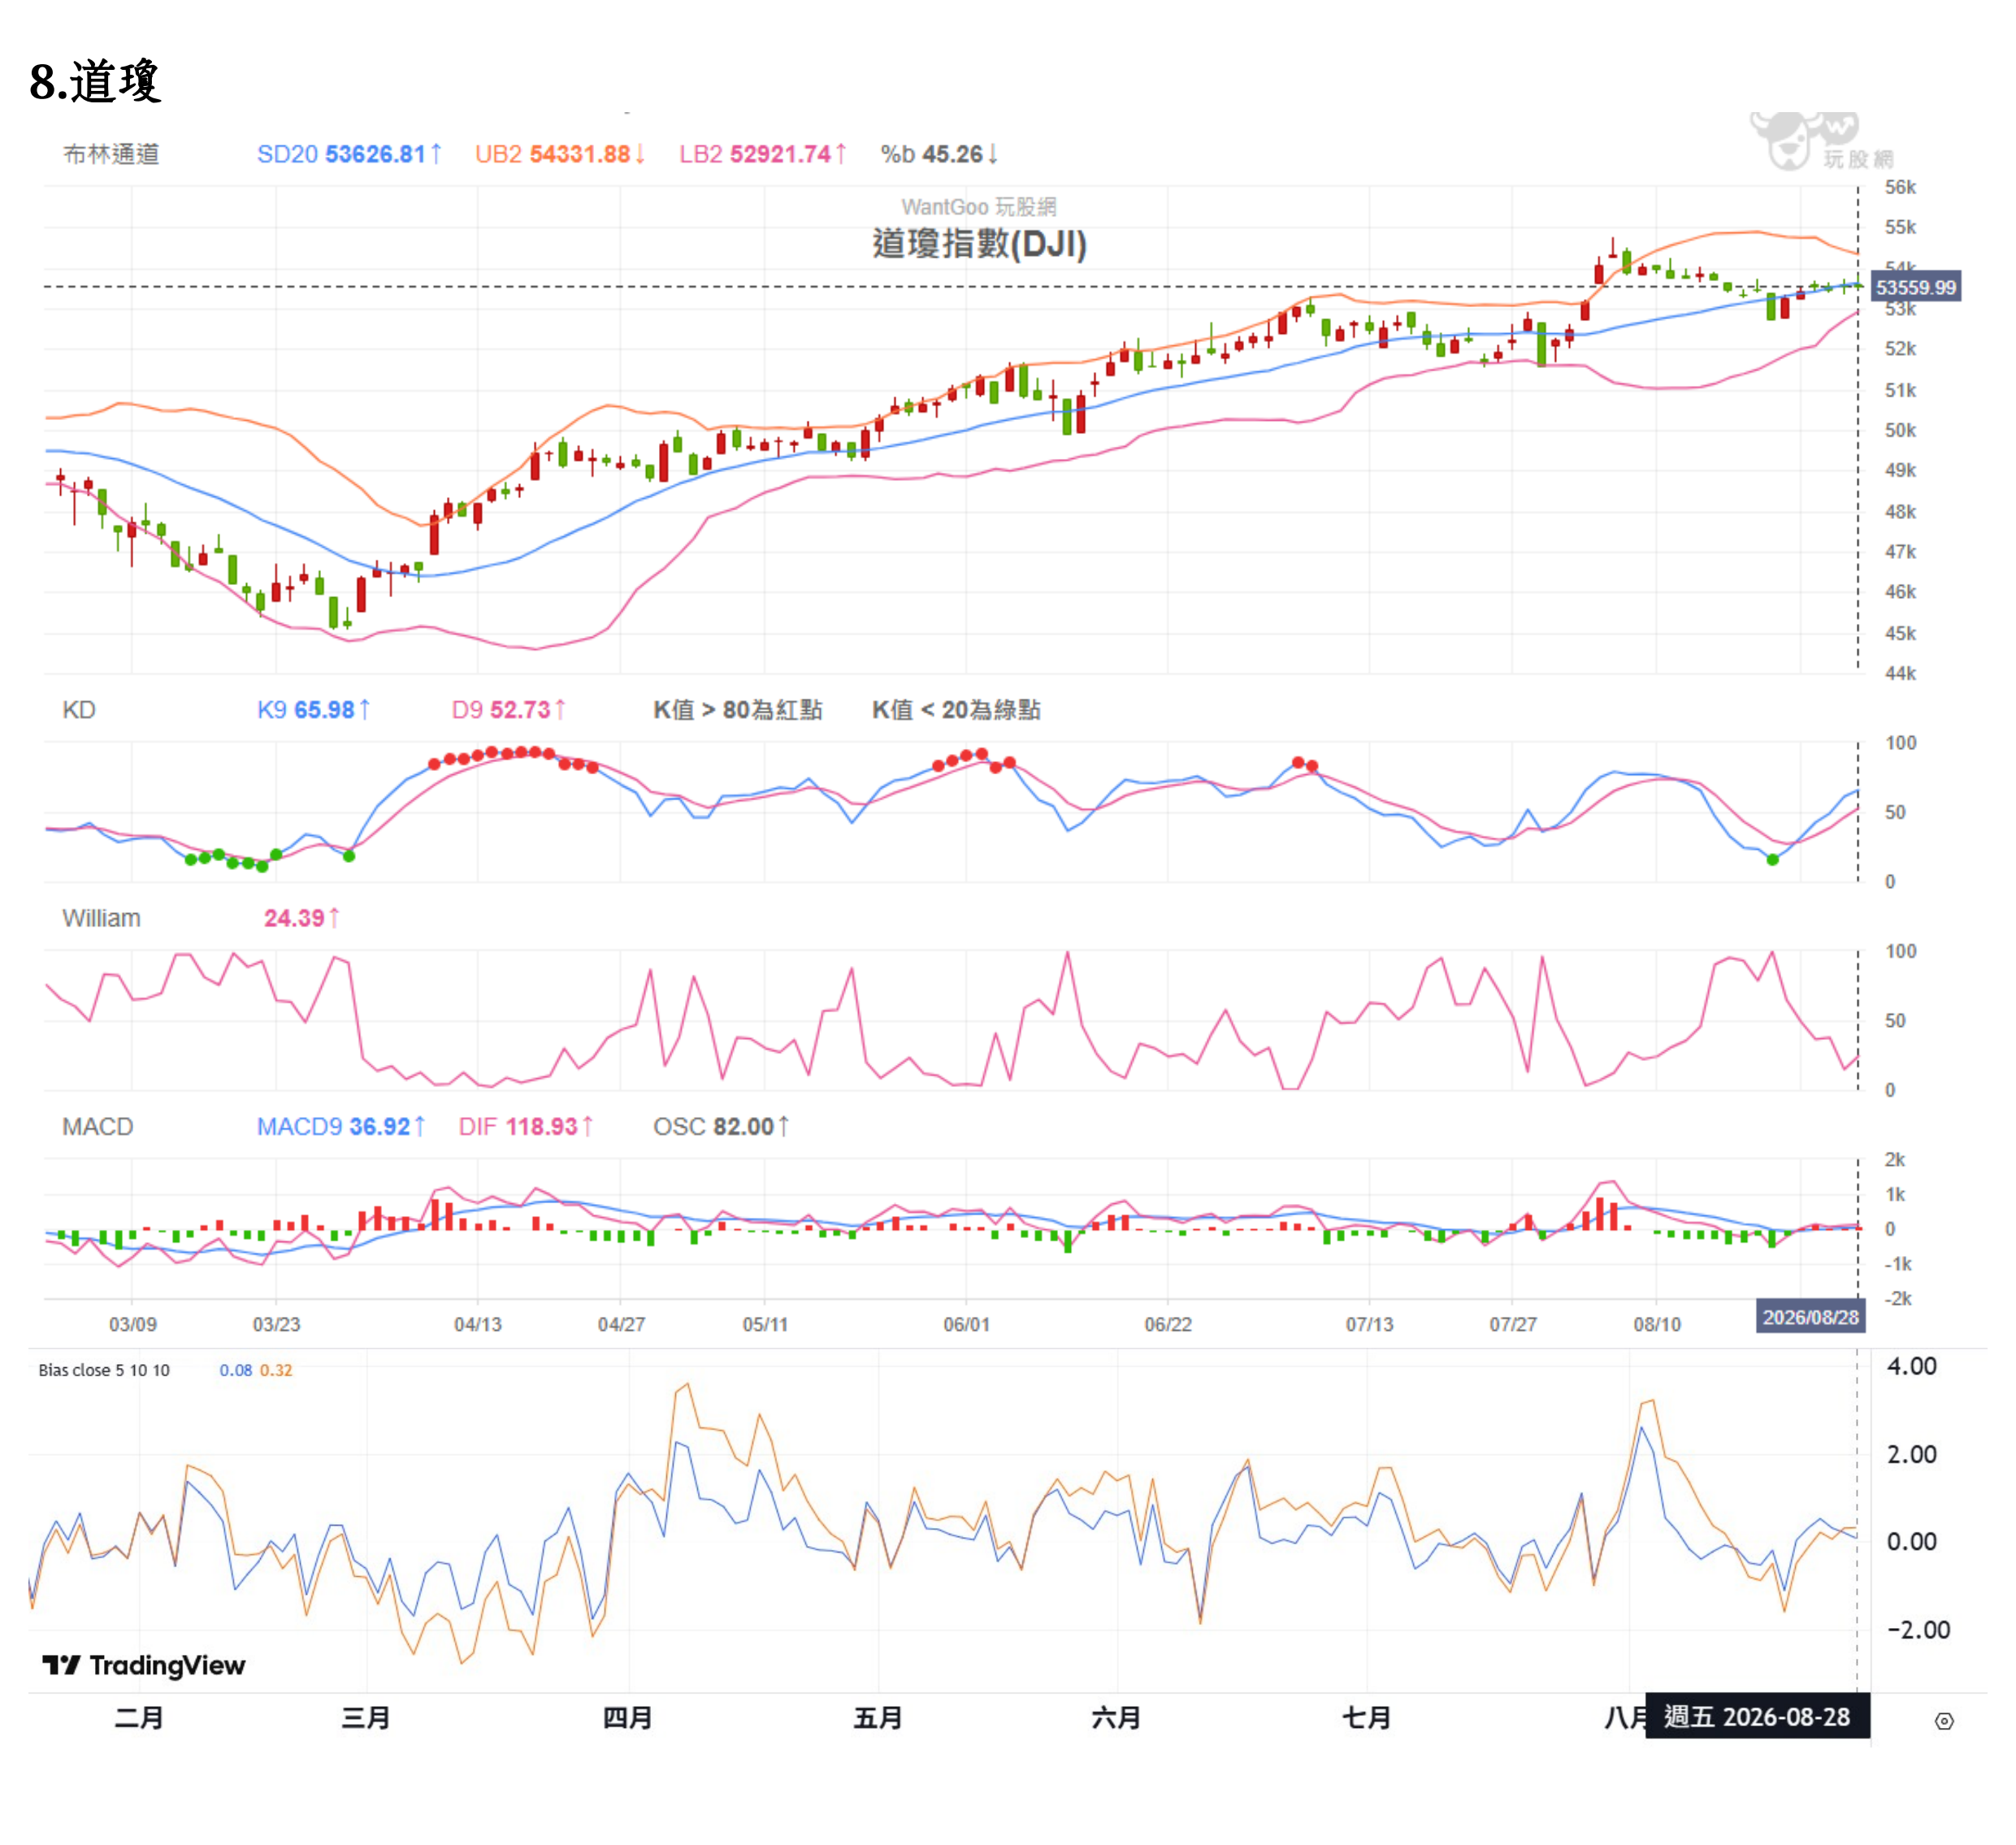Select the K9 65.98 legend label

(314, 710)
